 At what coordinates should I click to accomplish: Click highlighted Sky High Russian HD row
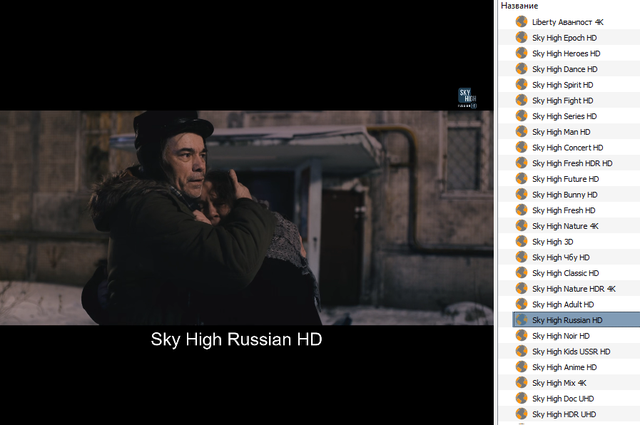coord(576,320)
